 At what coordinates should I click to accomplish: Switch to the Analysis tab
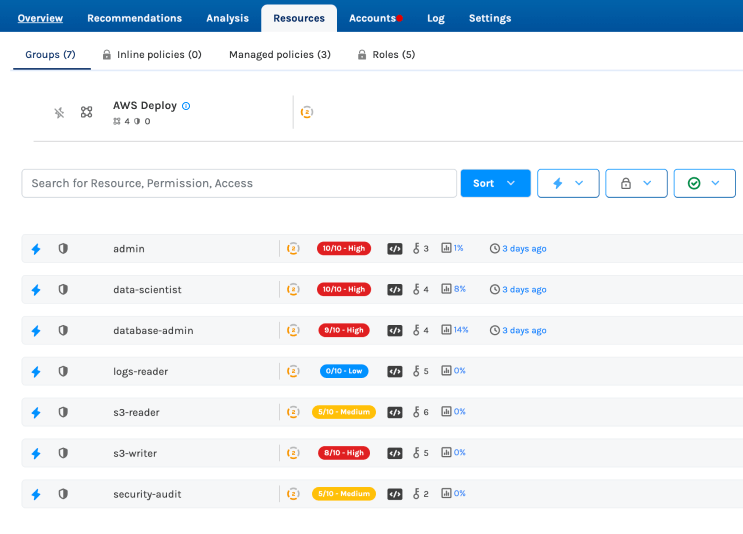(x=227, y=18)
